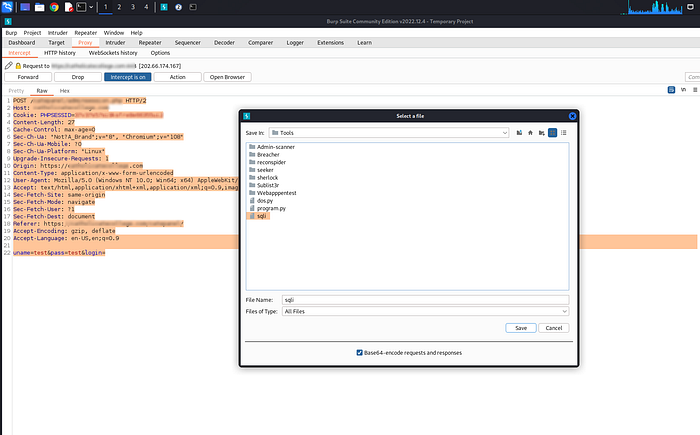Expand the terminal launcher dropdown arrow
The height and width of the screenshot is (435, 700).
tap(91, 7)
